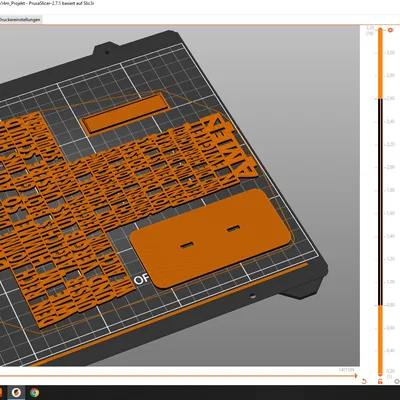This screenshot has height=400, width=400.
Task: Select the rounded plate with two slots in preview
Action: pyautogui.click(x=211, y=237)
